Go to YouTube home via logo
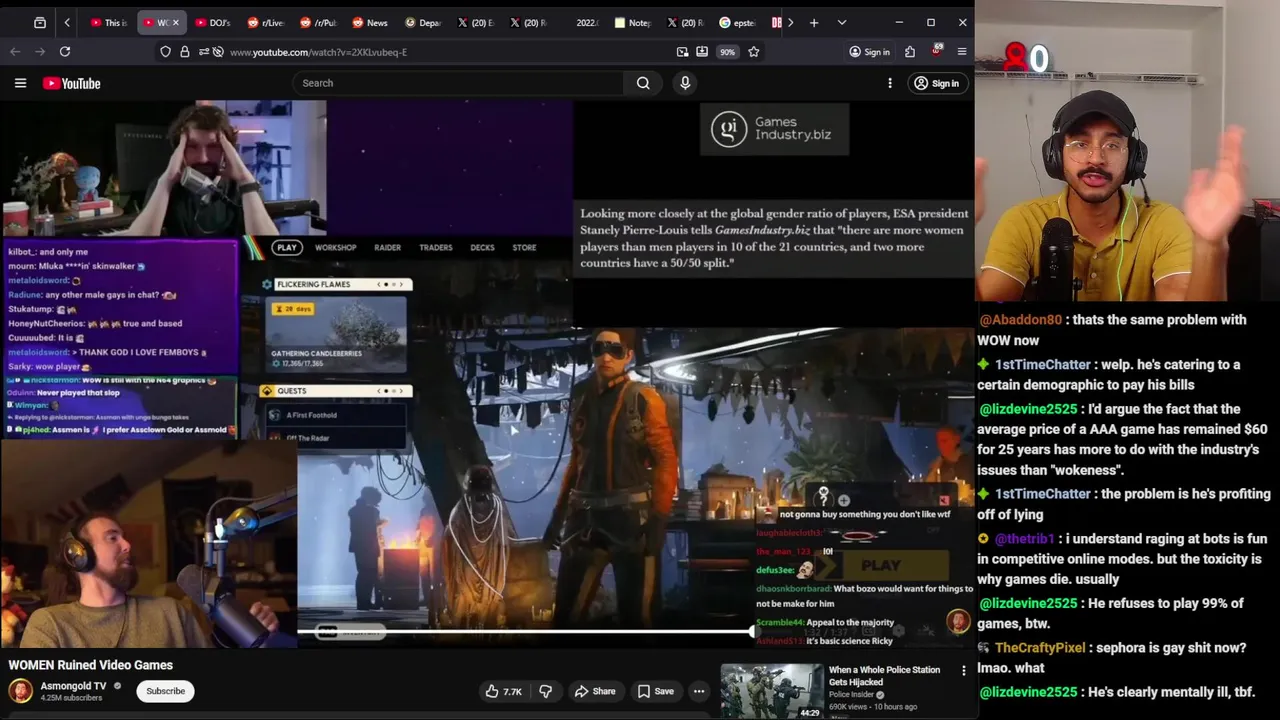The width and height of the screenshot is (1280, 720). (x=72, y=83)
